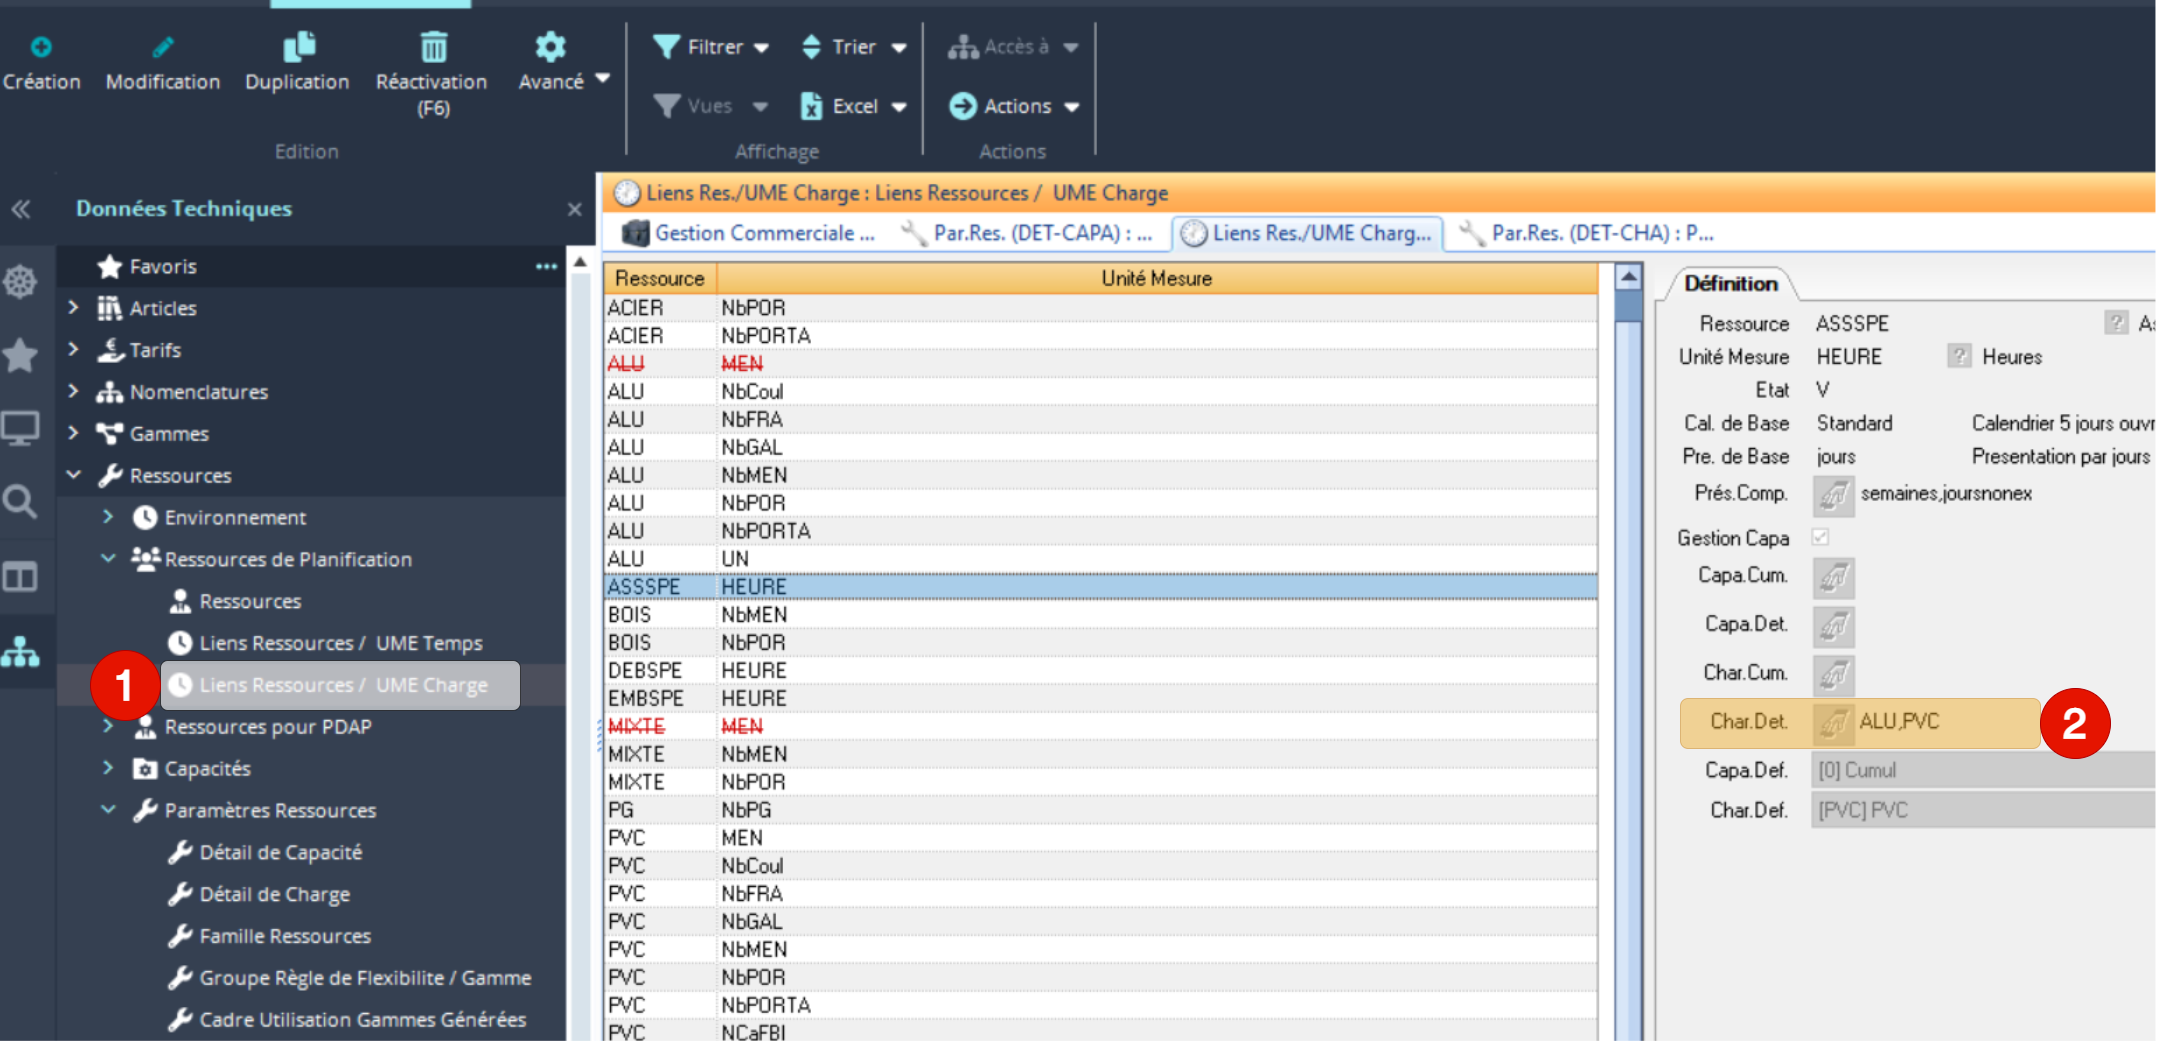Click the Prés.Comp. edit icon
The width and height of the screenshot is (2157, 1042).
tap(1833, 494)
